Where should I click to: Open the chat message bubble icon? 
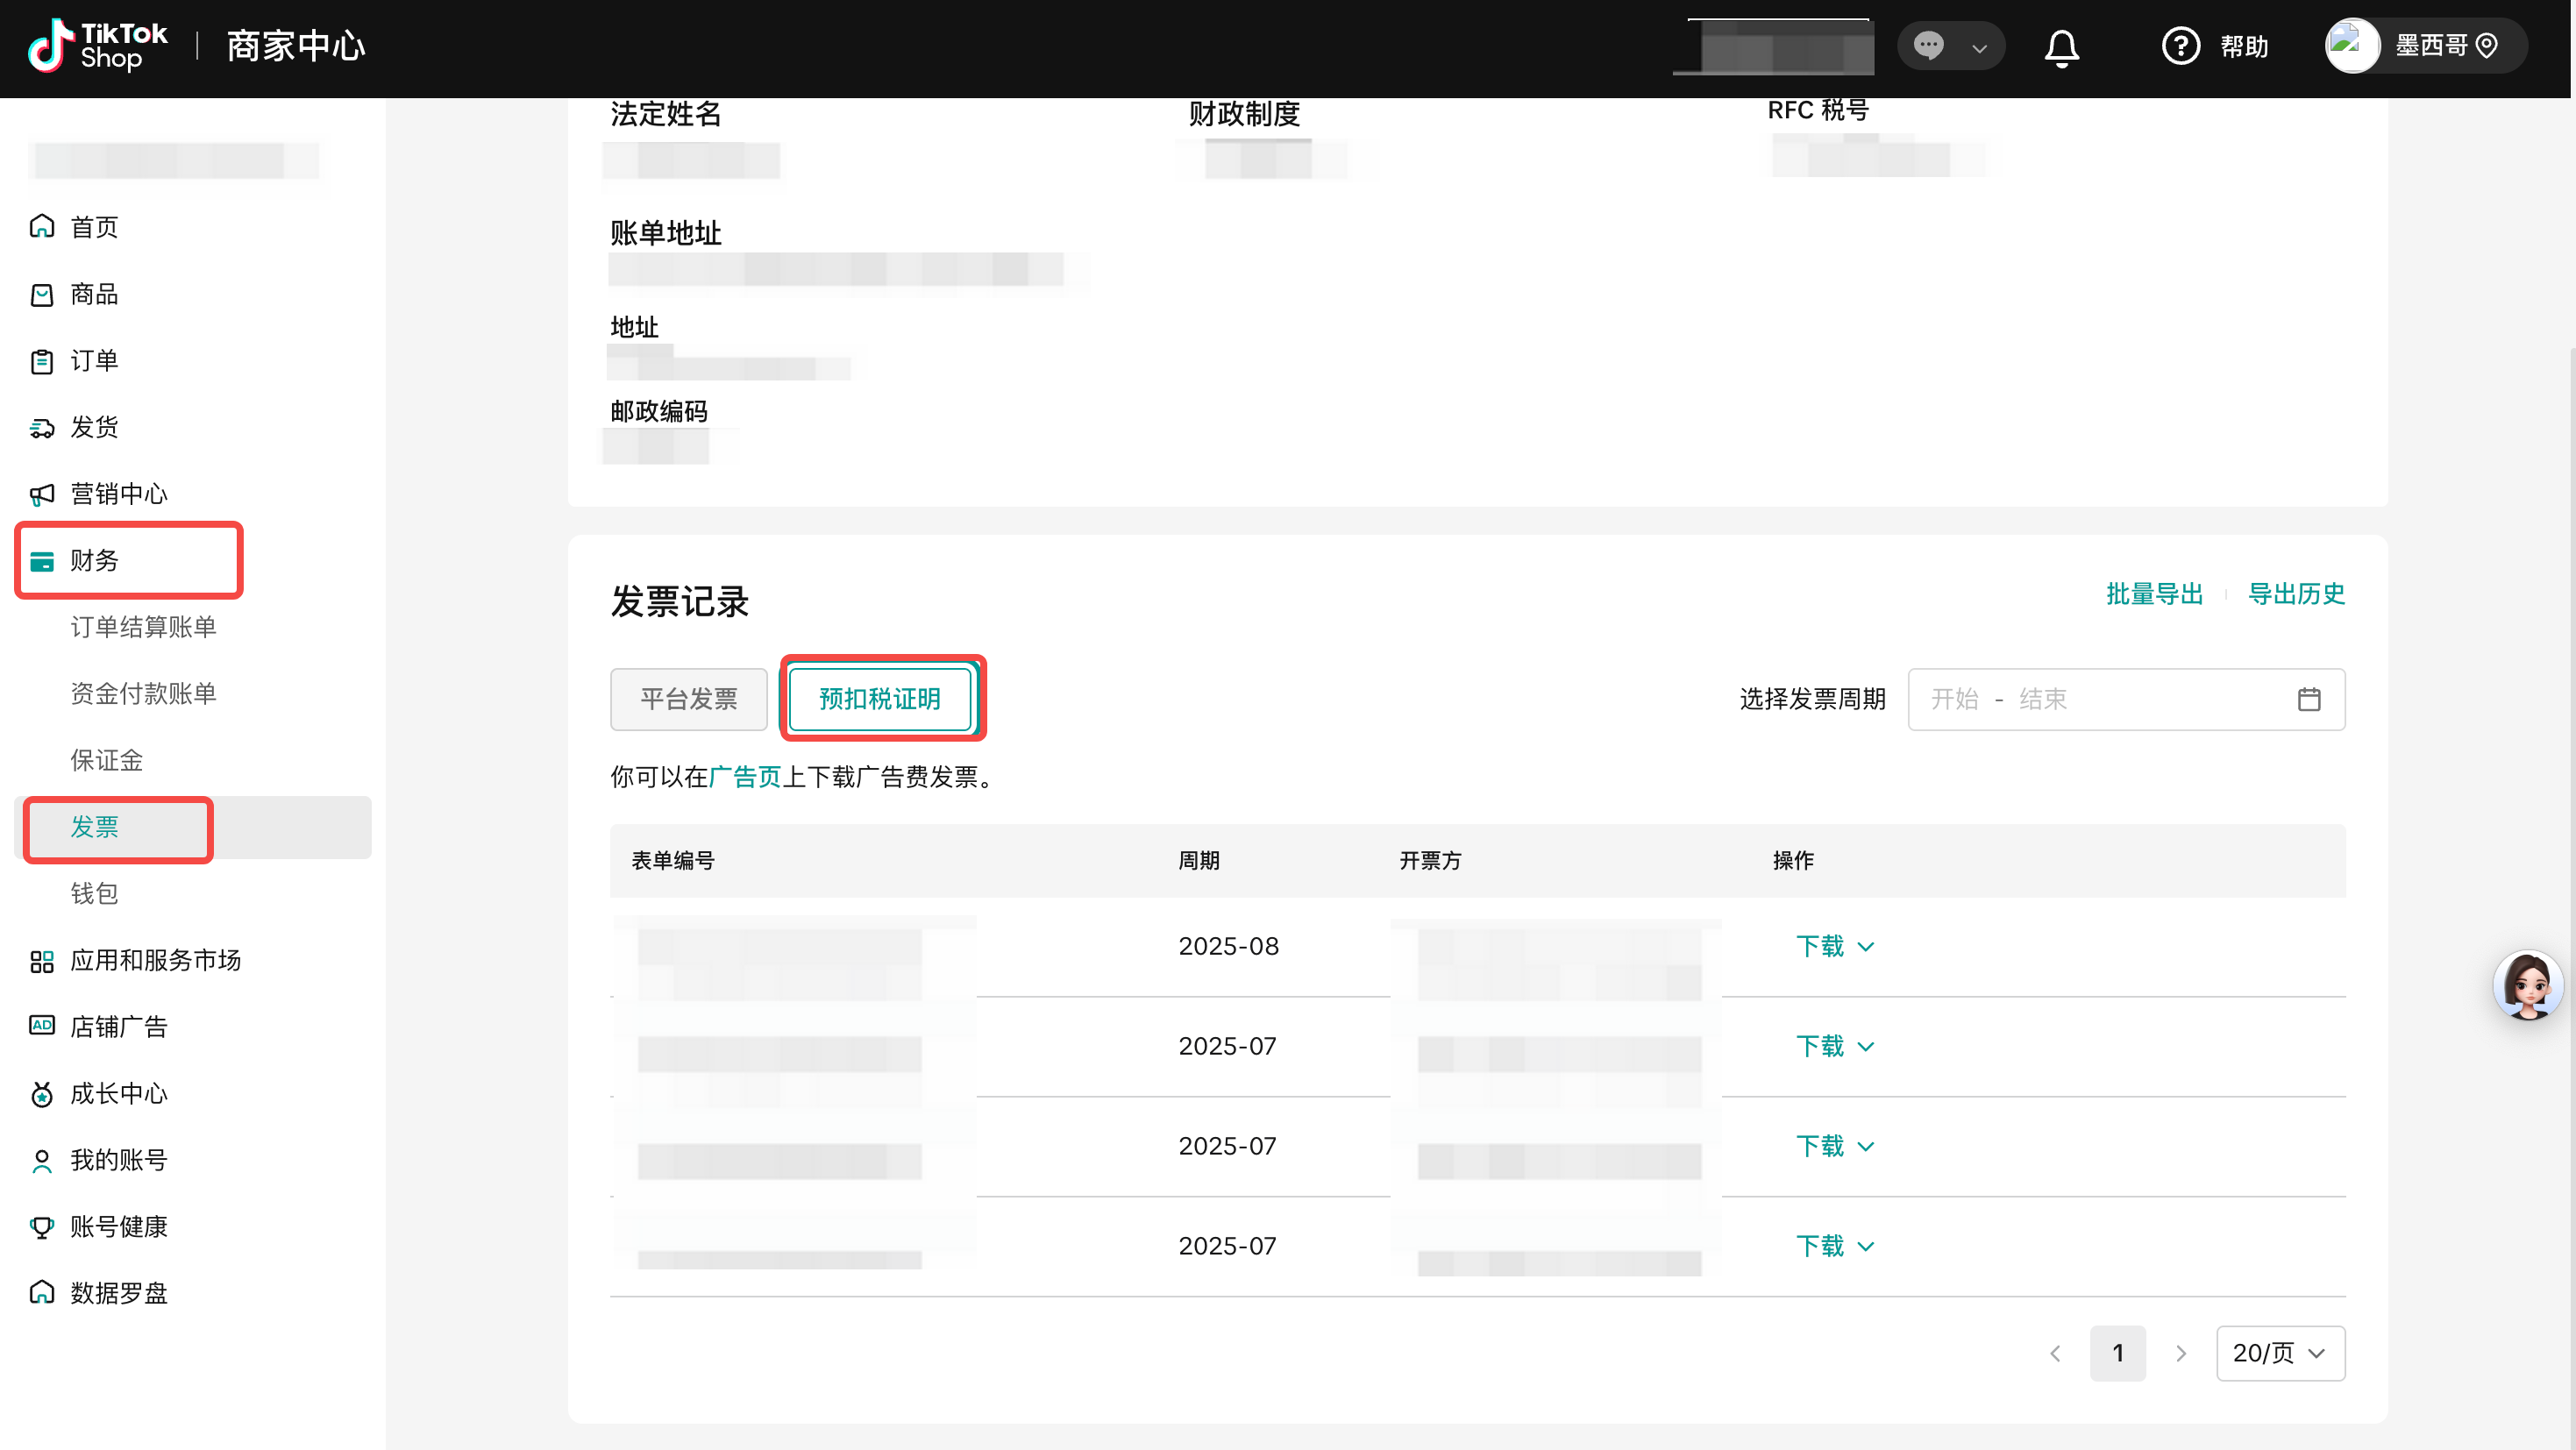click(1929, 46)
